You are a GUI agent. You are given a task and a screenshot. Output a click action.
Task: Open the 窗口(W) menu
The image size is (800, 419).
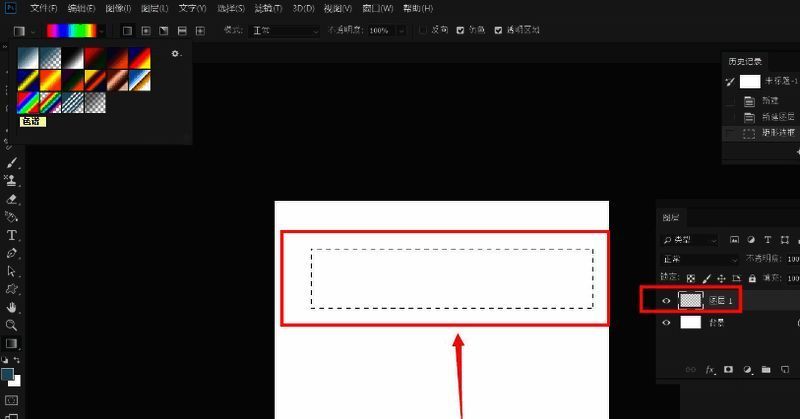point(378,9)
